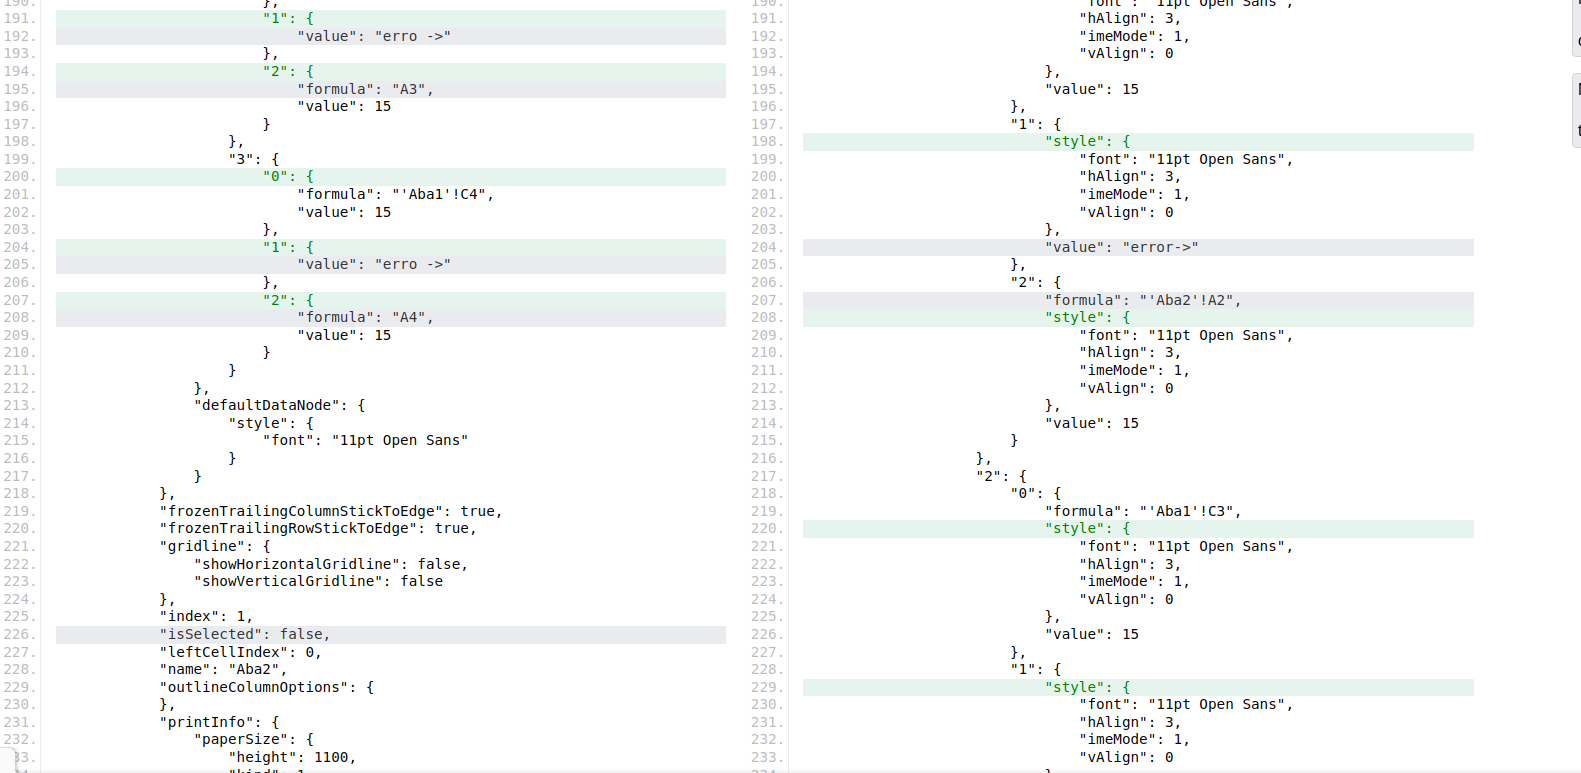Click the "printInfo" line
The height and width of the screenshot is (773, 1581).
pyautogui.click(x=219, y=722)
